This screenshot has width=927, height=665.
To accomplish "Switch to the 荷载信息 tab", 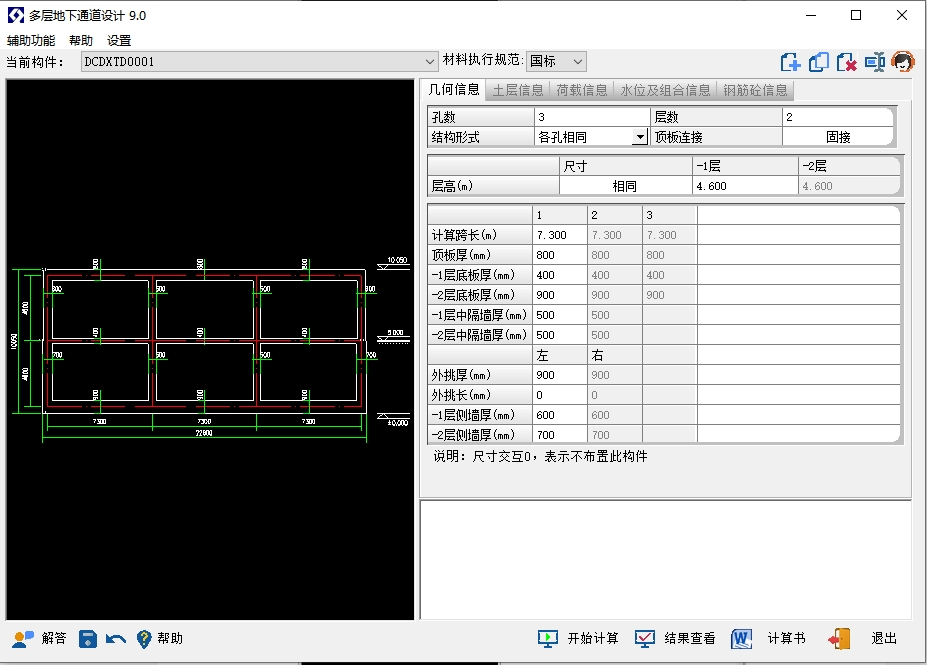I will tap(581, 90).
